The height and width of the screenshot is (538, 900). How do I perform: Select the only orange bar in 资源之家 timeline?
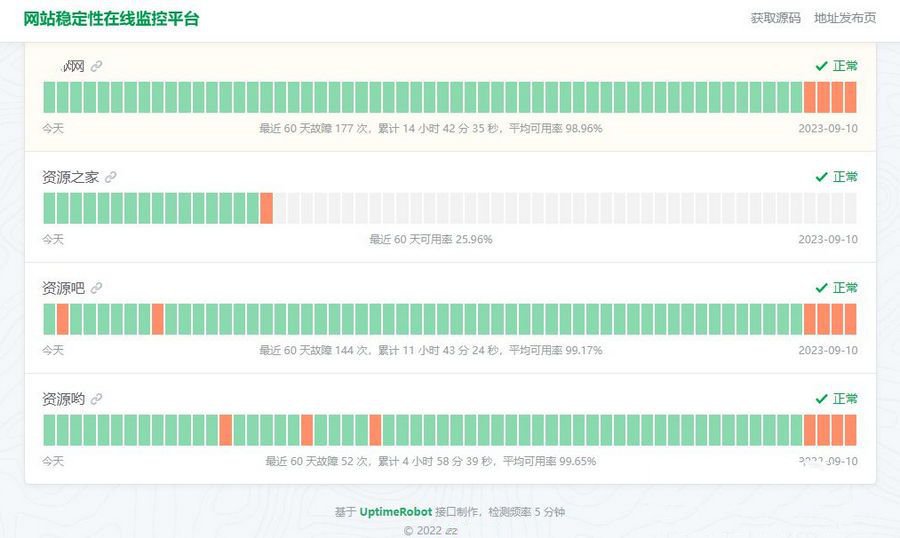pyautogui.click(x=266, y=208)
